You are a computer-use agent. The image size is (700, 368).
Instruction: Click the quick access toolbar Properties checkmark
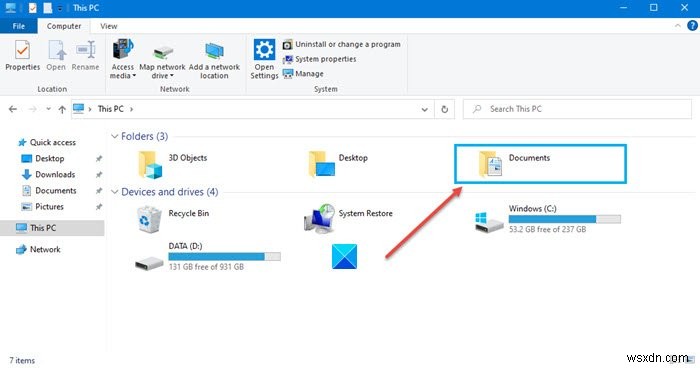tap(33, 8)
